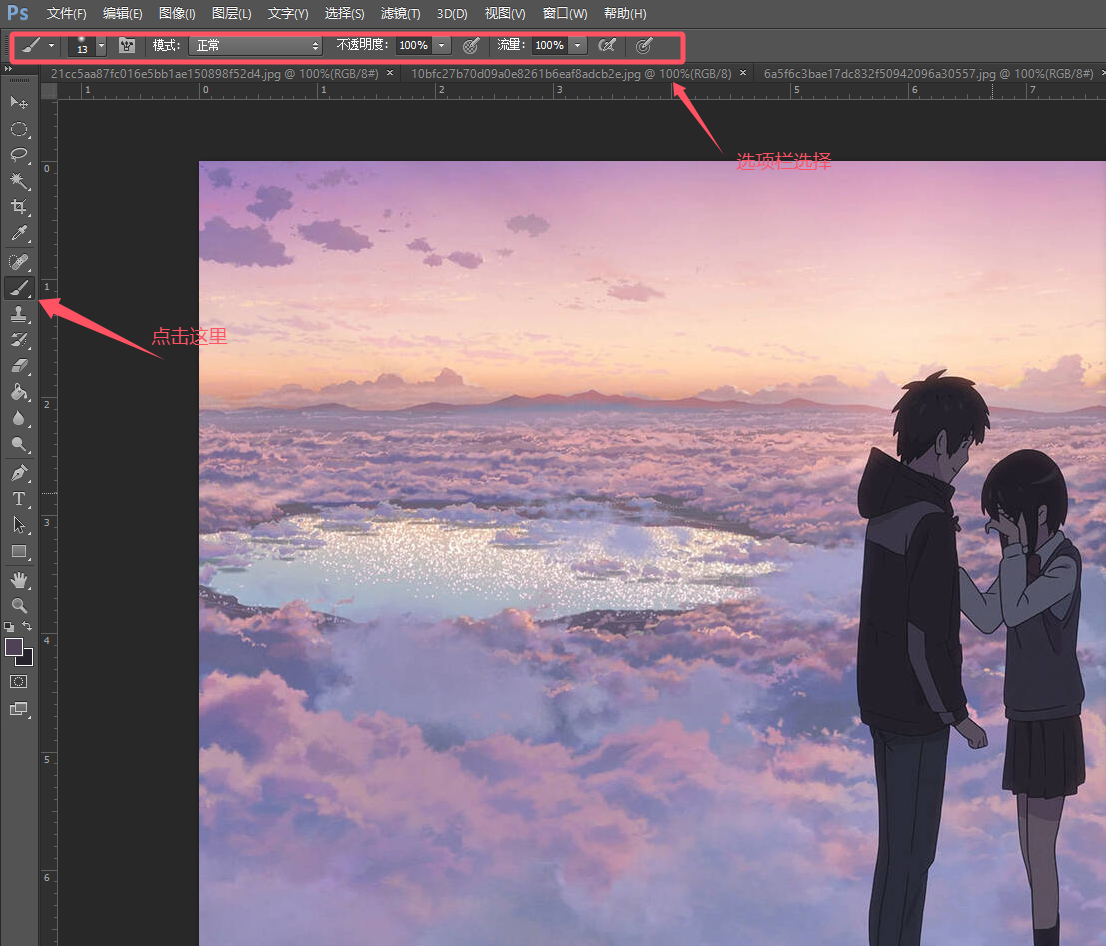Image resolution: width=1106 pixels, height=946 pixels.
Task: Select the Path Selection arrow tool
Action: [19, 525]
